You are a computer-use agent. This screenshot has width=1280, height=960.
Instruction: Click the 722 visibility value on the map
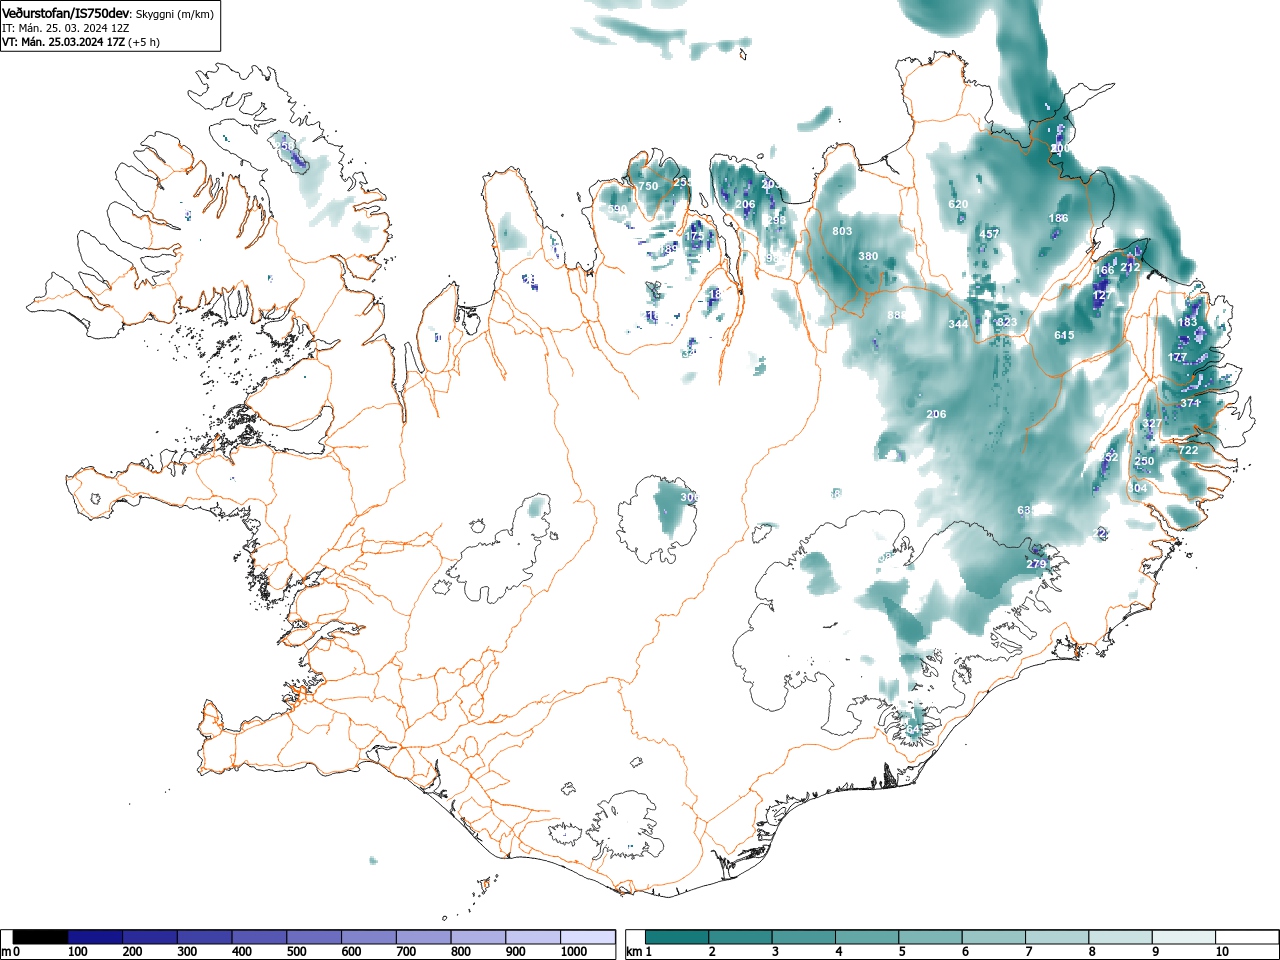[x=1188, y=451]
